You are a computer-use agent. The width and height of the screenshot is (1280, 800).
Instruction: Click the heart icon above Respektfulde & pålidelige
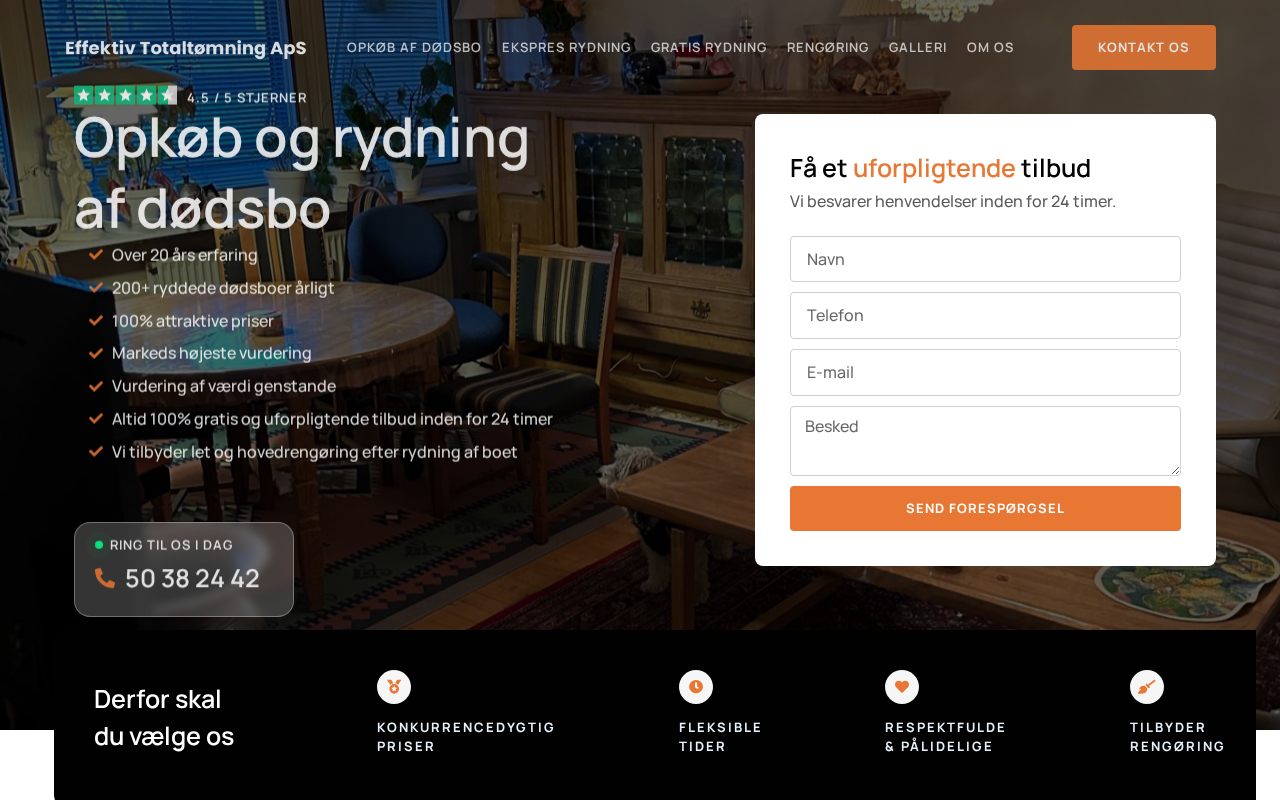click(902, 687)
